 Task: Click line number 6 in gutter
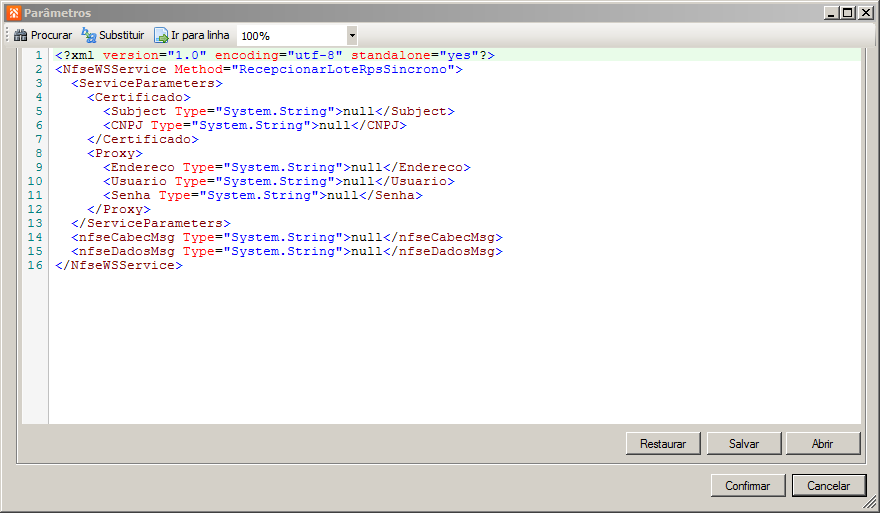pyautogui.click(x=39, y=125)
